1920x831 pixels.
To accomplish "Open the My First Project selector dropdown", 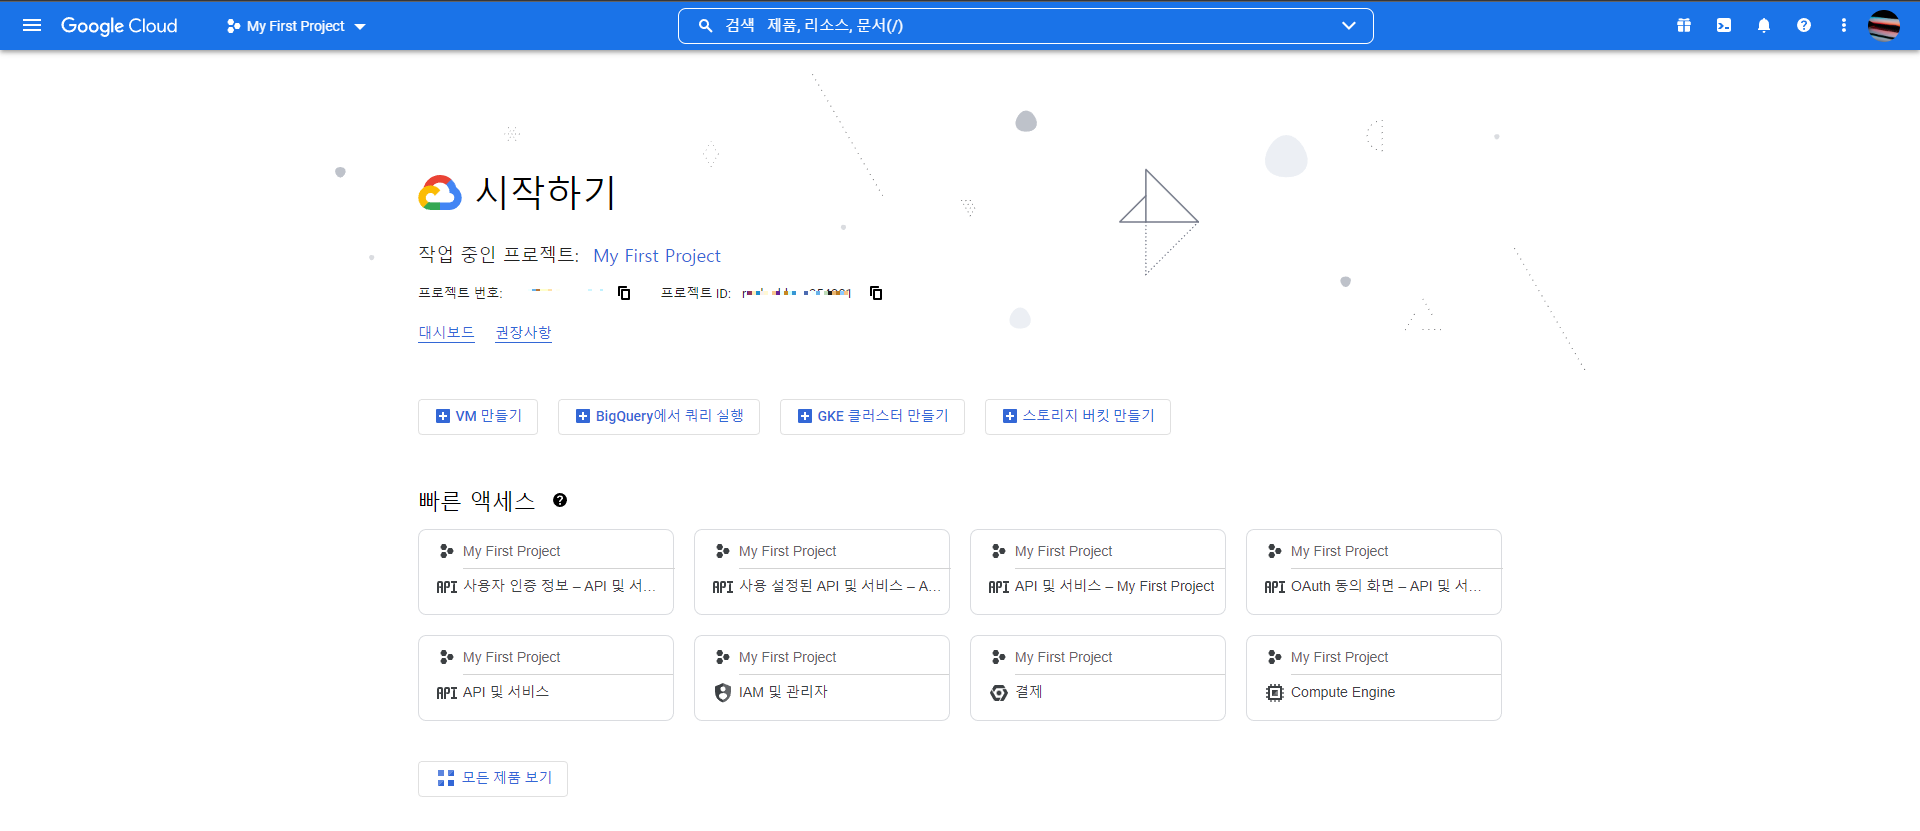I will click(296, 26).
